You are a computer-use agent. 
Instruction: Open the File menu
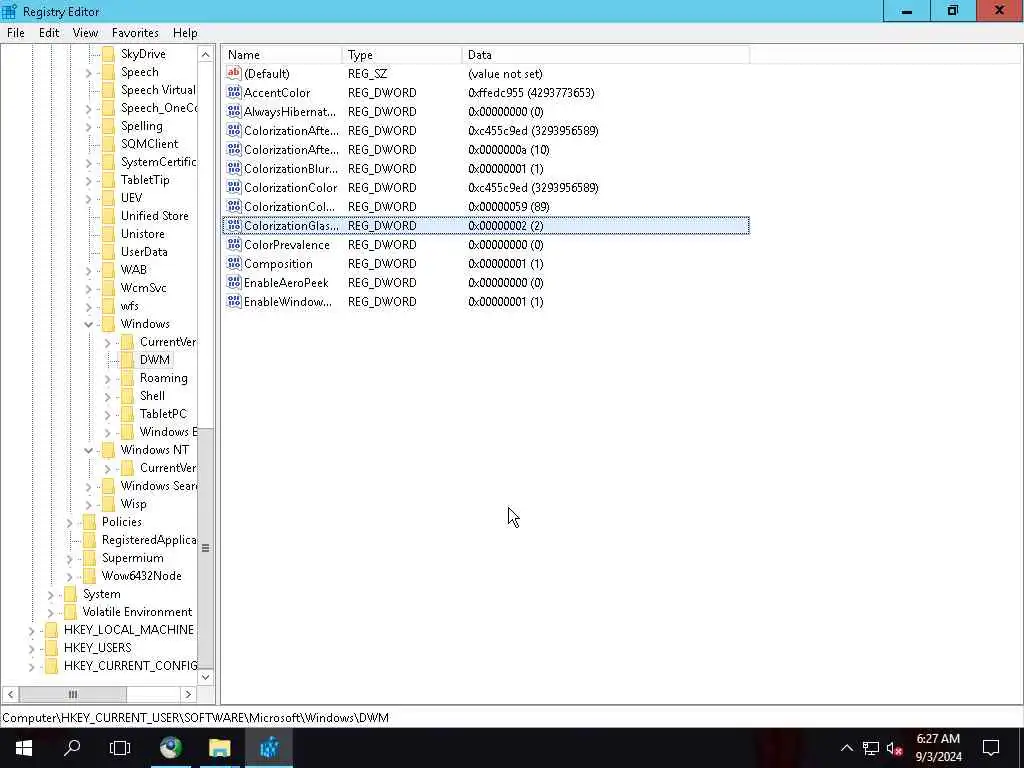pos(16,33)
